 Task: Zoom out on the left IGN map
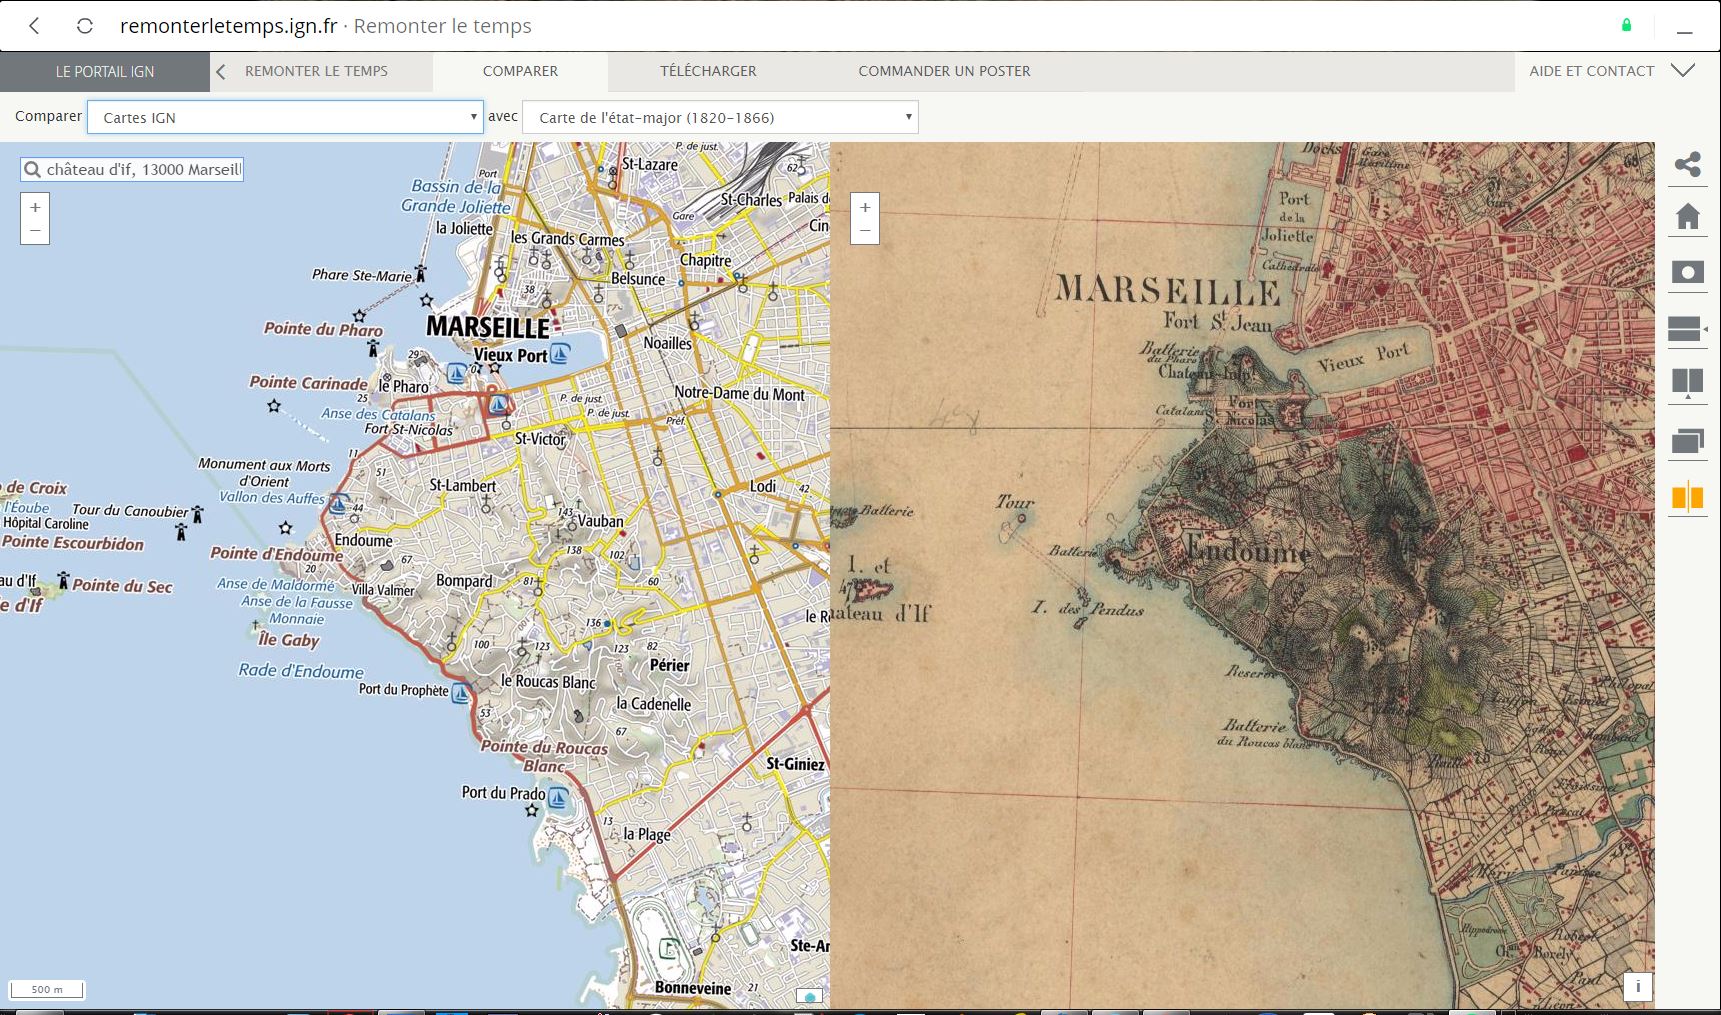35,231
